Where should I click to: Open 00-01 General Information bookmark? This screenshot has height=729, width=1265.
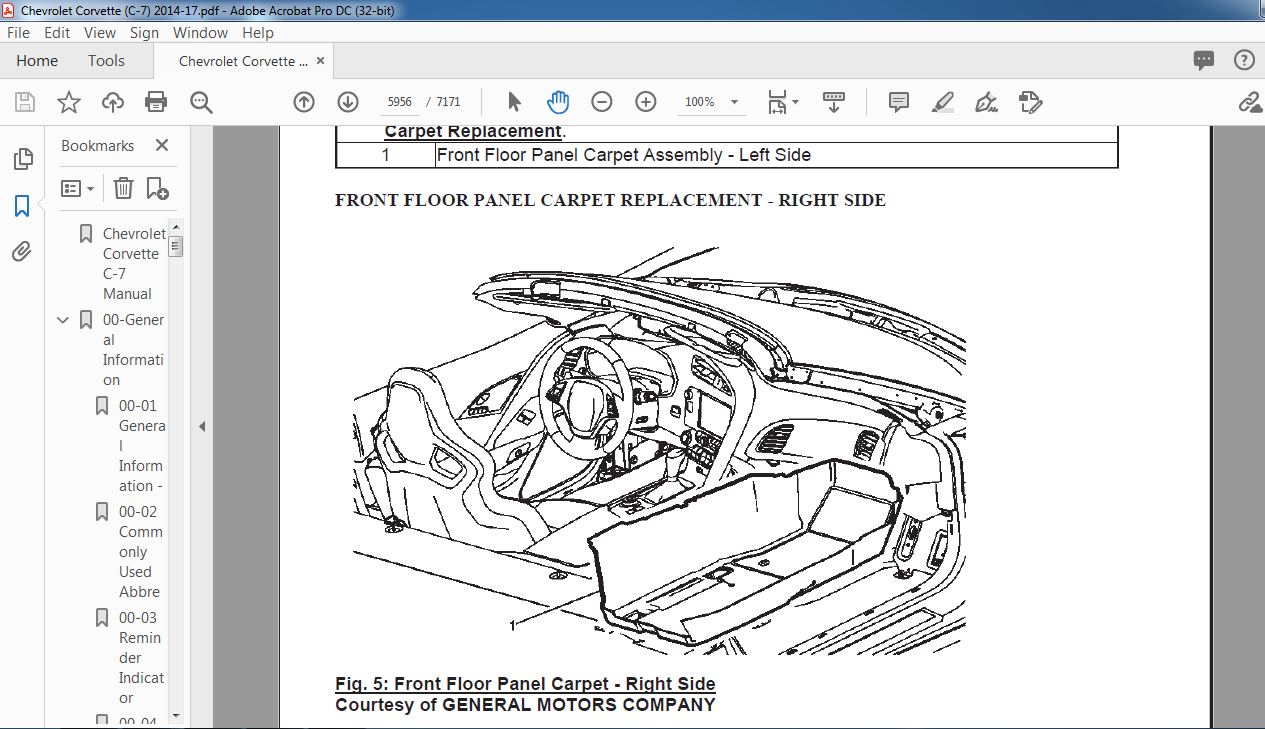[x=141, y=445]
